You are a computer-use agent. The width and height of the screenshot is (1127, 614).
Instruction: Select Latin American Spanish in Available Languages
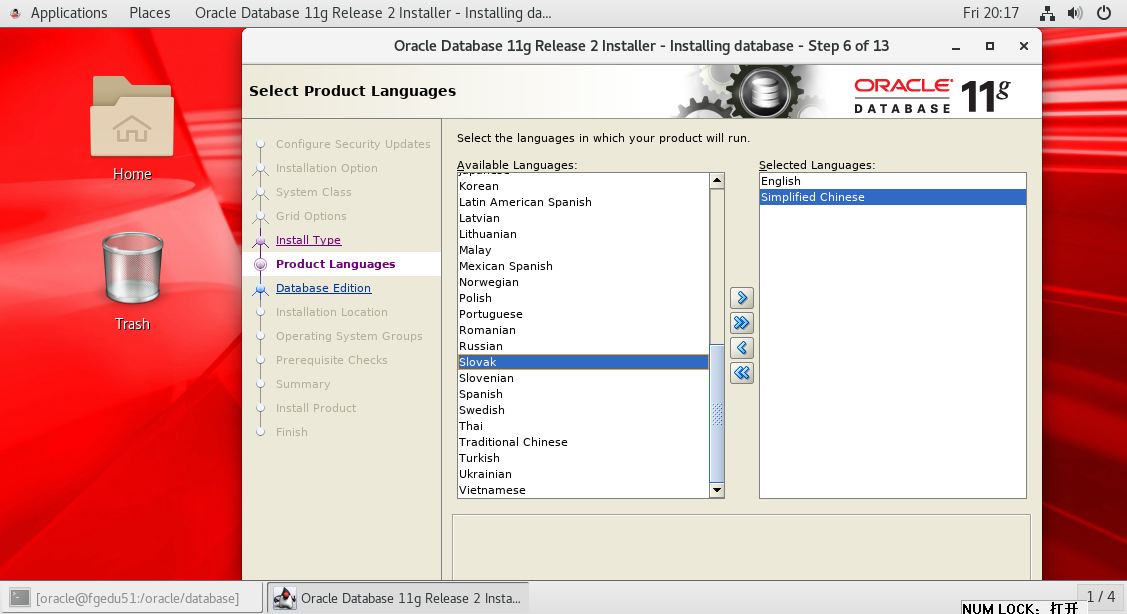(x=583, y=202)
